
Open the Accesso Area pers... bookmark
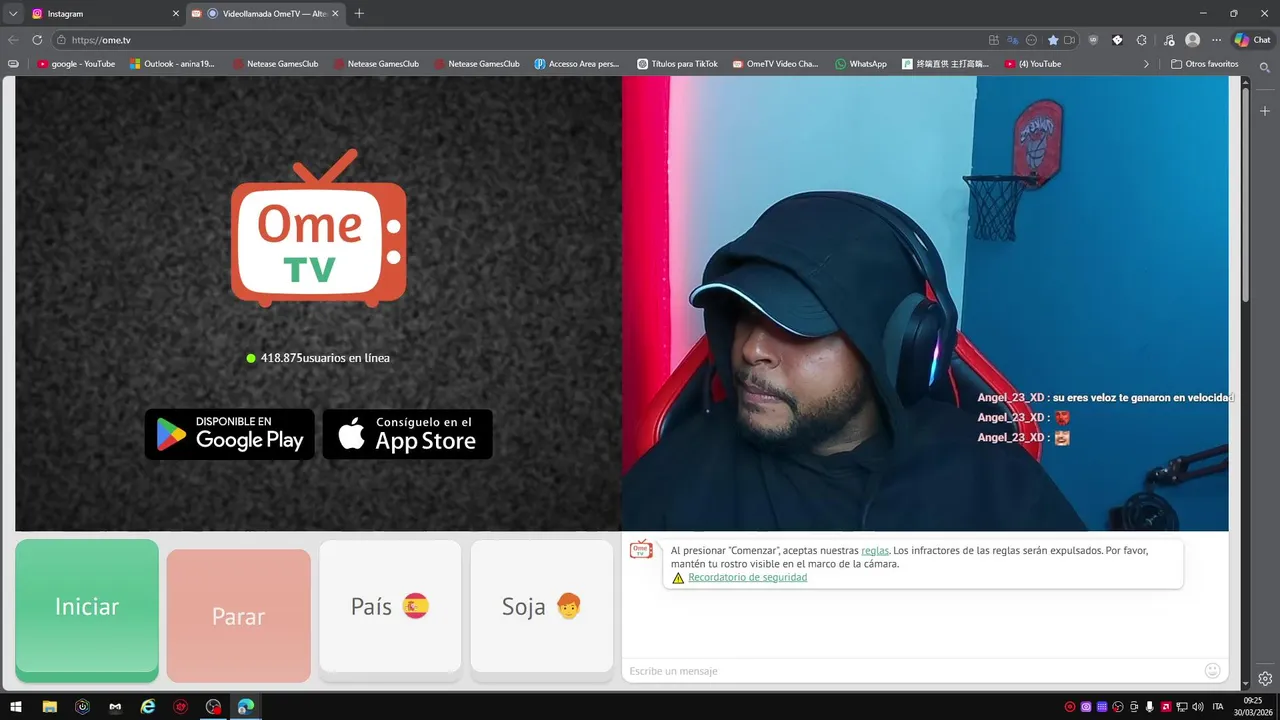(x=577, y=64)
